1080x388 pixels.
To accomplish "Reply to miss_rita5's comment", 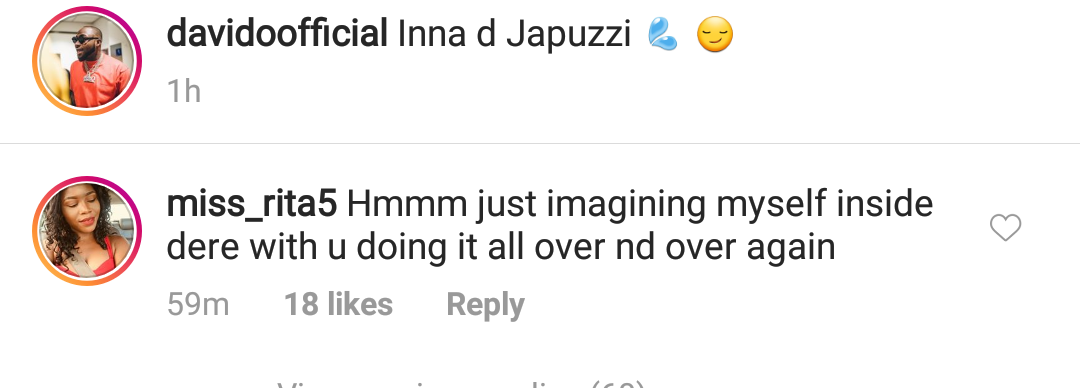I will tap(486, 305).
